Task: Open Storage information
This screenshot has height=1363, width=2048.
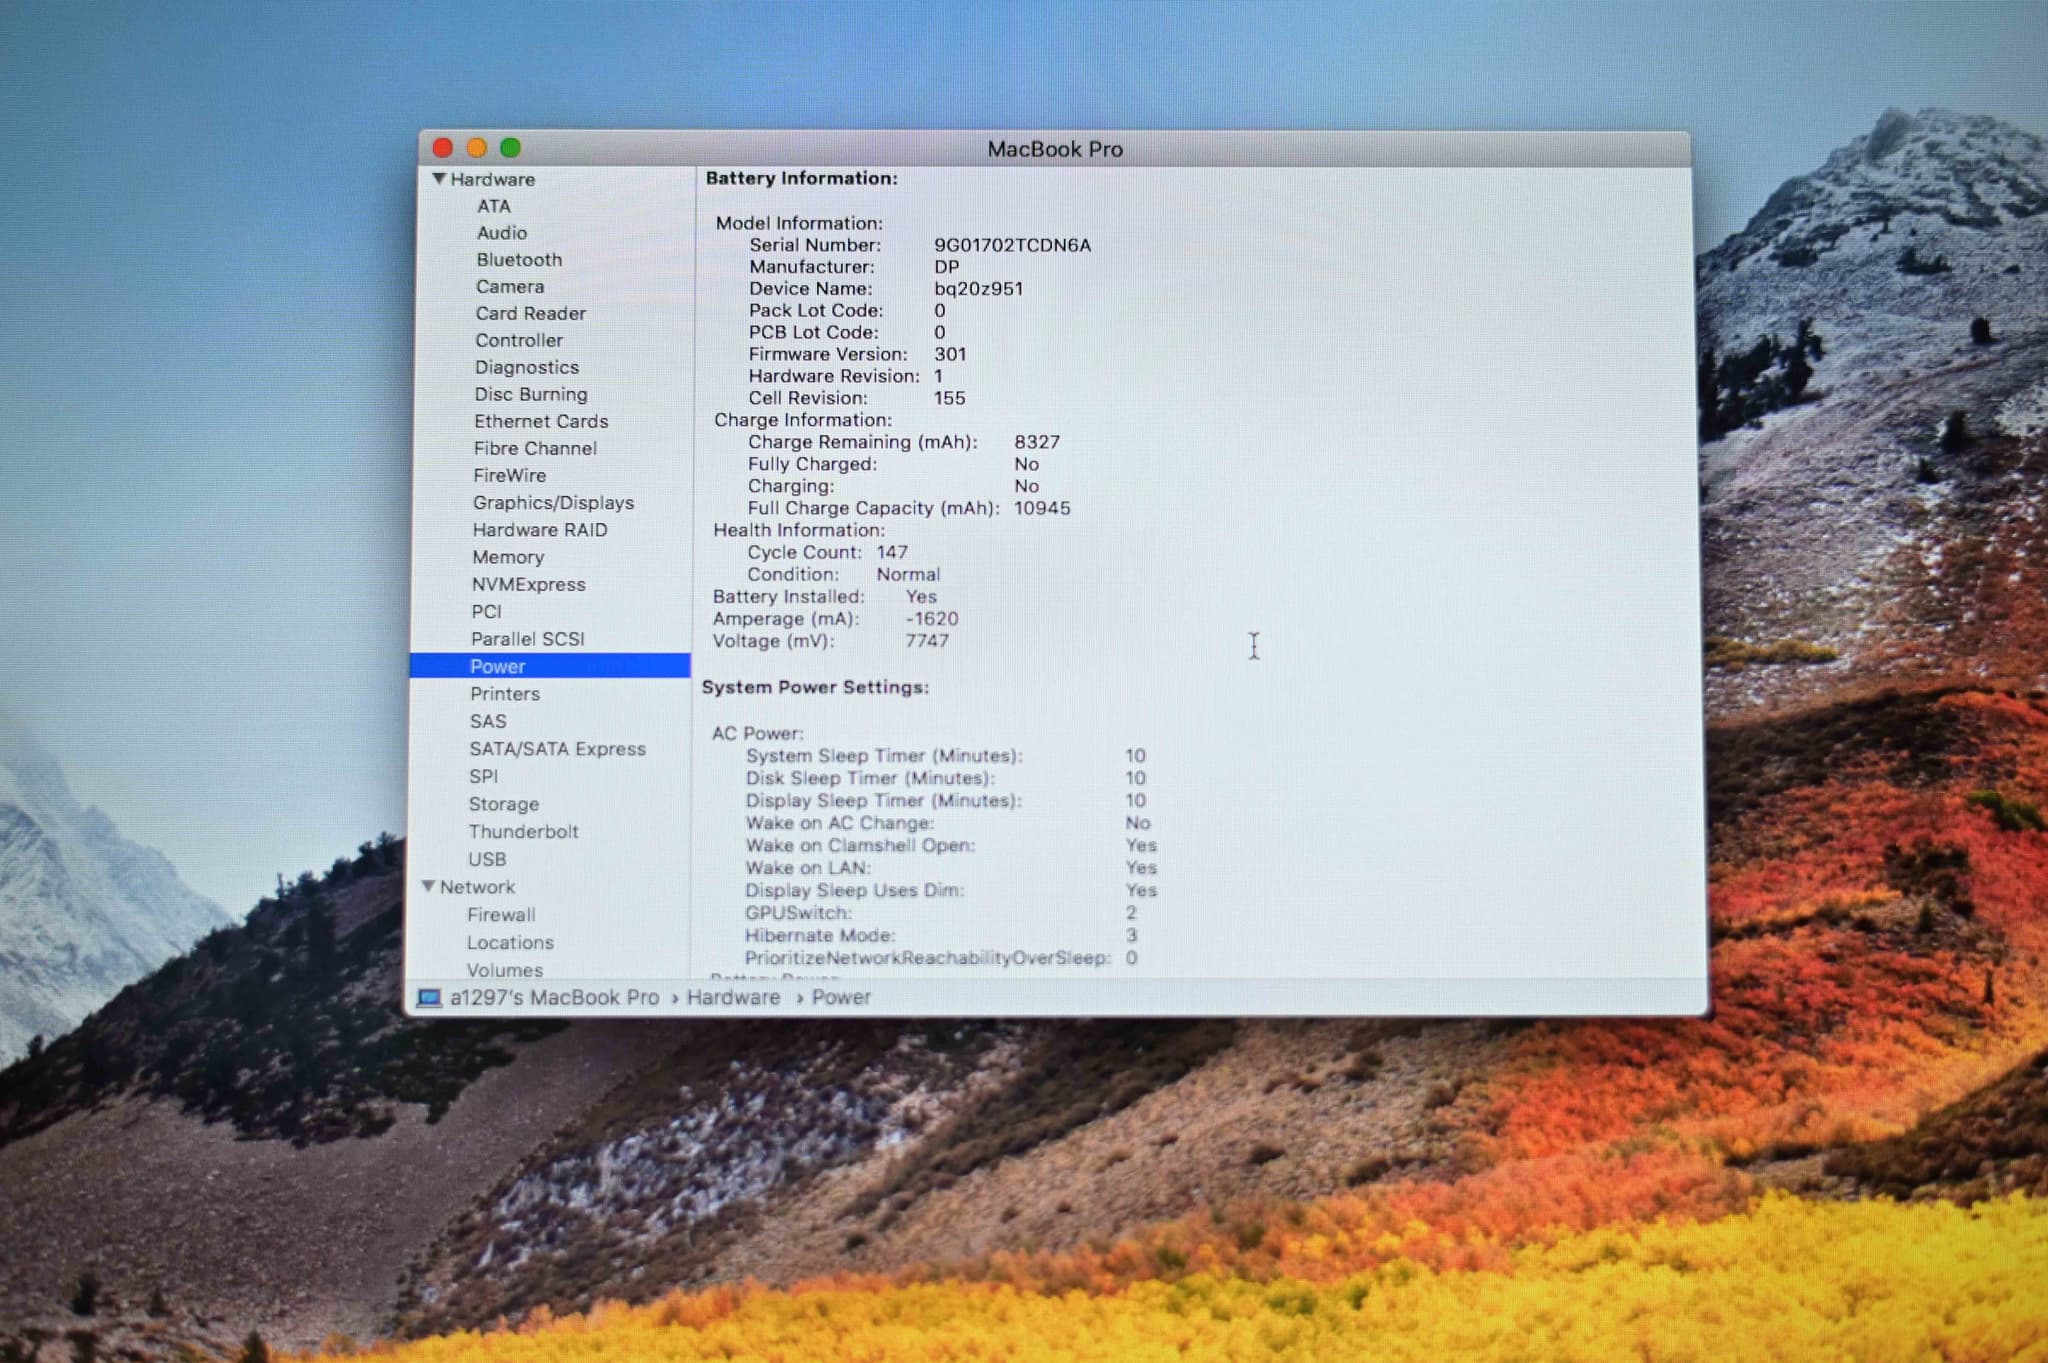Action: click(x=504, y=804)
